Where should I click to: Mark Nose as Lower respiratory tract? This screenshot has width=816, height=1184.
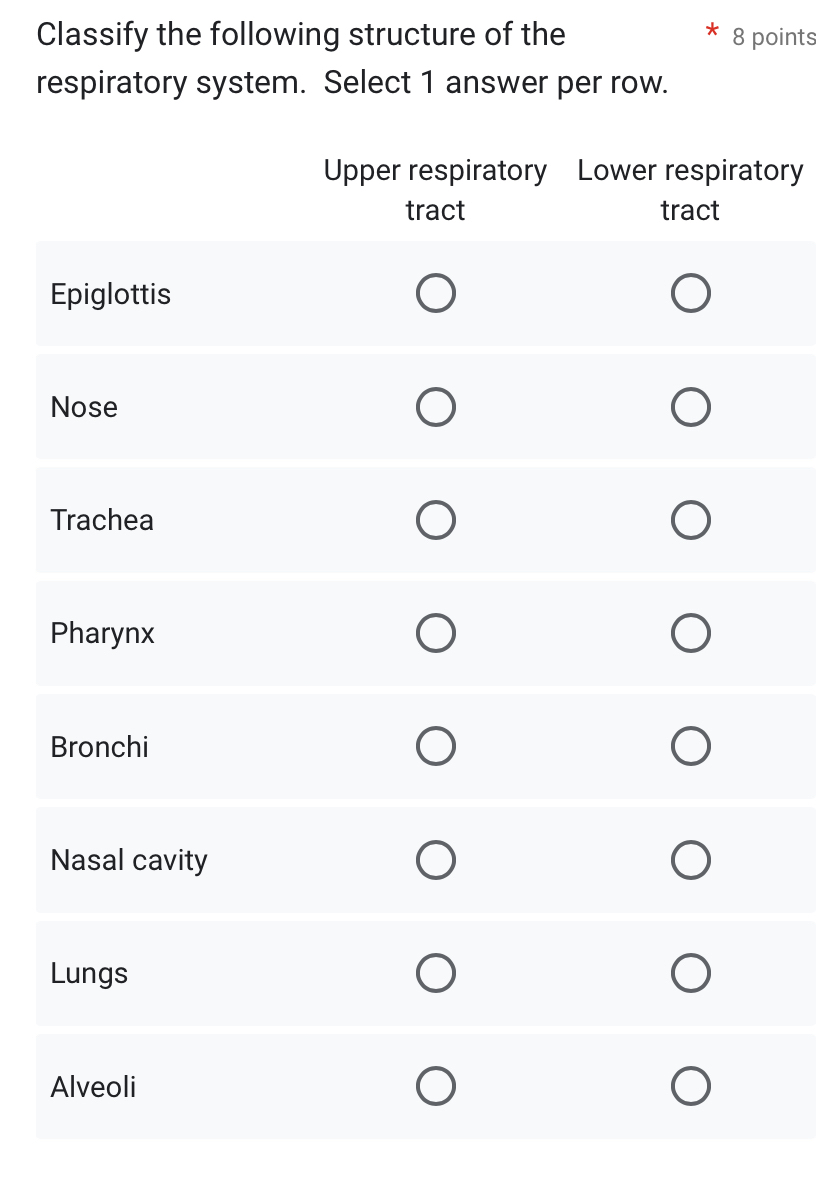pos(691,407)
